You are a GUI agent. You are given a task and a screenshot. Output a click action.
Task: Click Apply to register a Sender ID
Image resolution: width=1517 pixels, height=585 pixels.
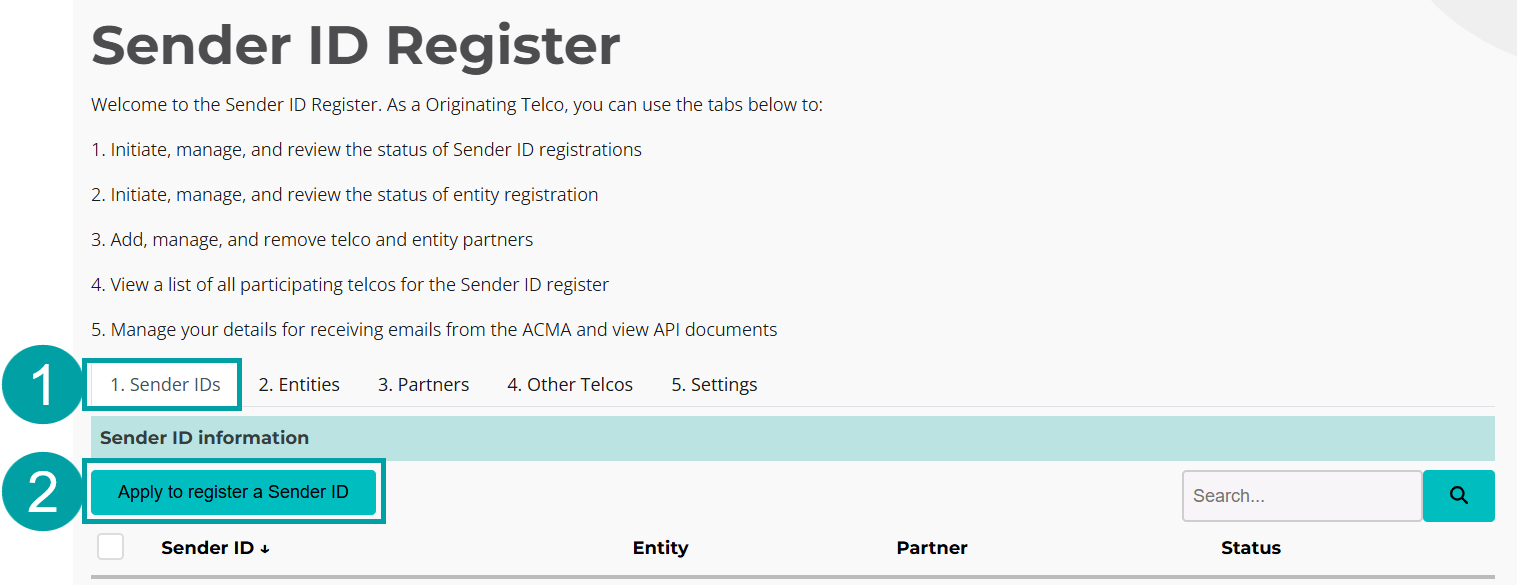233,491
